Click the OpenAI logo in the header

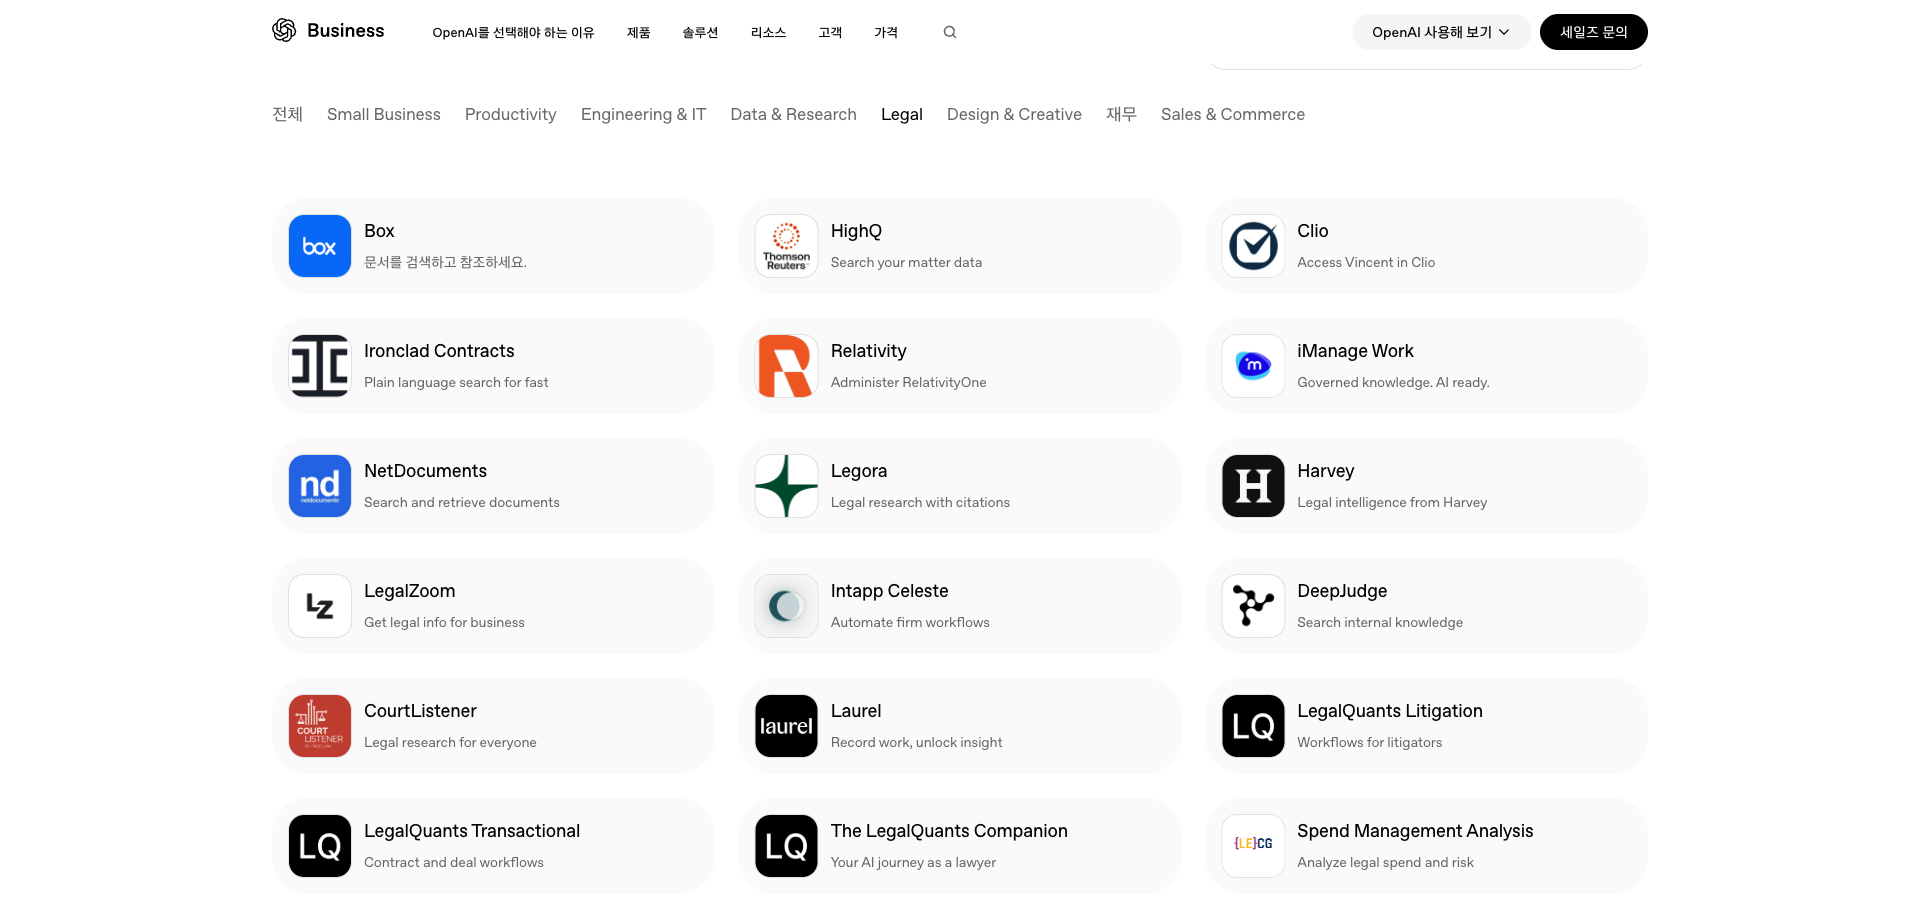coord(284,30)
